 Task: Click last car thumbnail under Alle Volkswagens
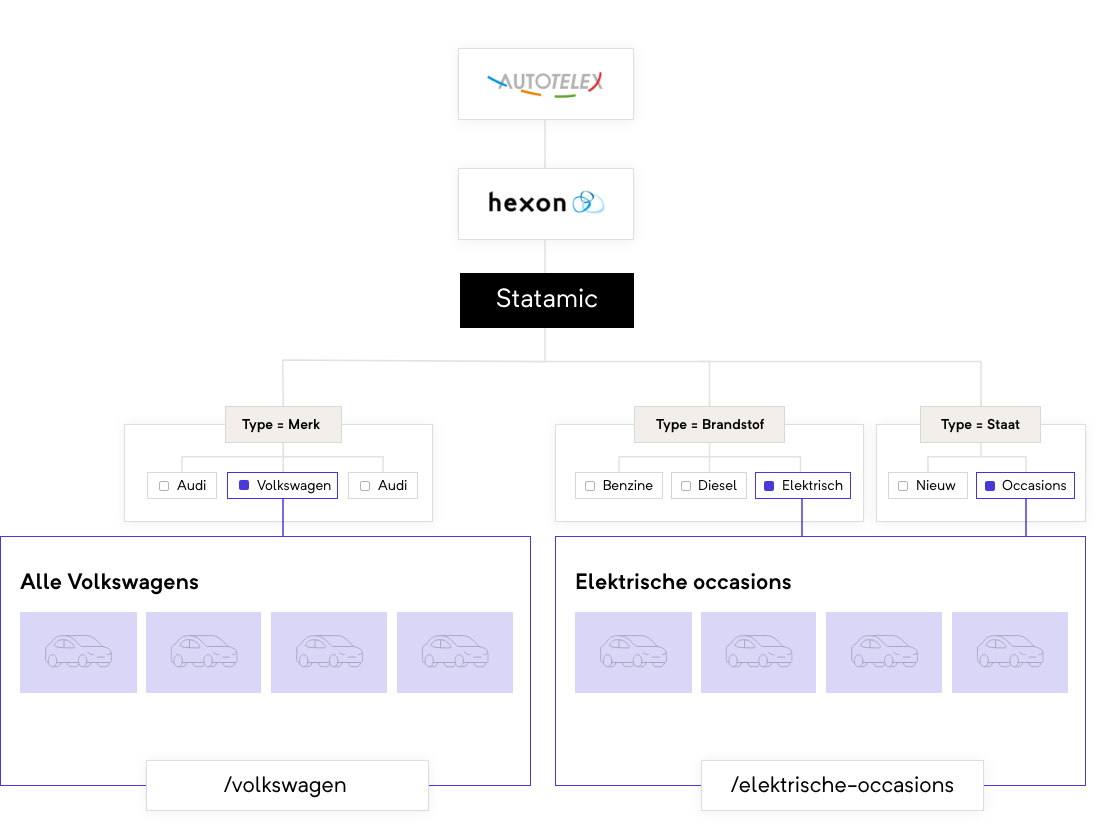coord(455,652)
